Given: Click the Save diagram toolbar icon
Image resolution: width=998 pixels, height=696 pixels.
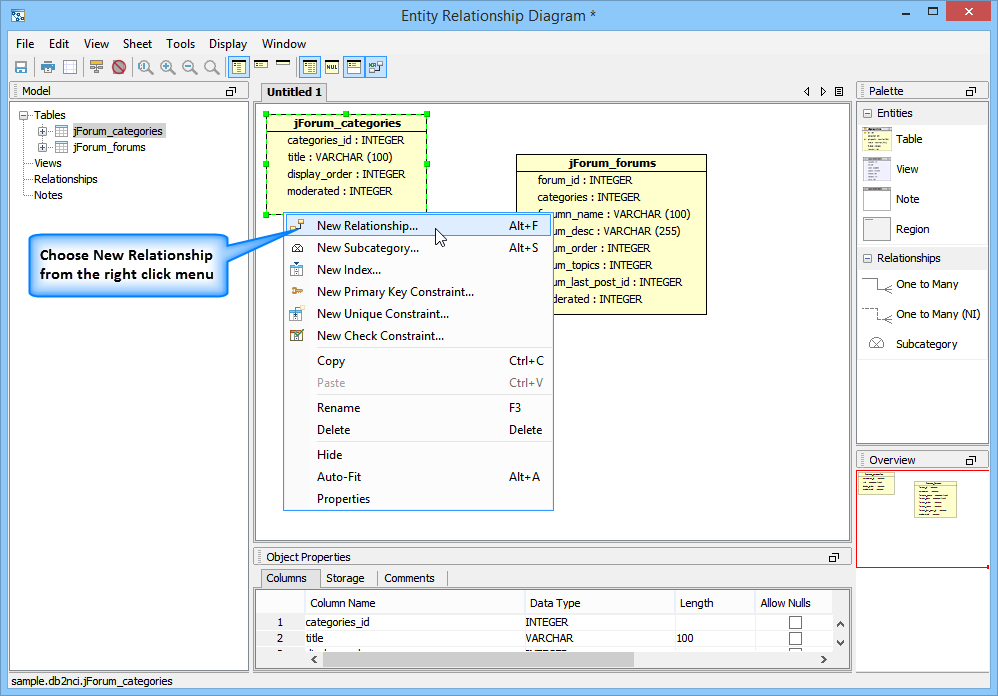Looking at the screenshot, I should pyautogui.click(x=20, y=67).
